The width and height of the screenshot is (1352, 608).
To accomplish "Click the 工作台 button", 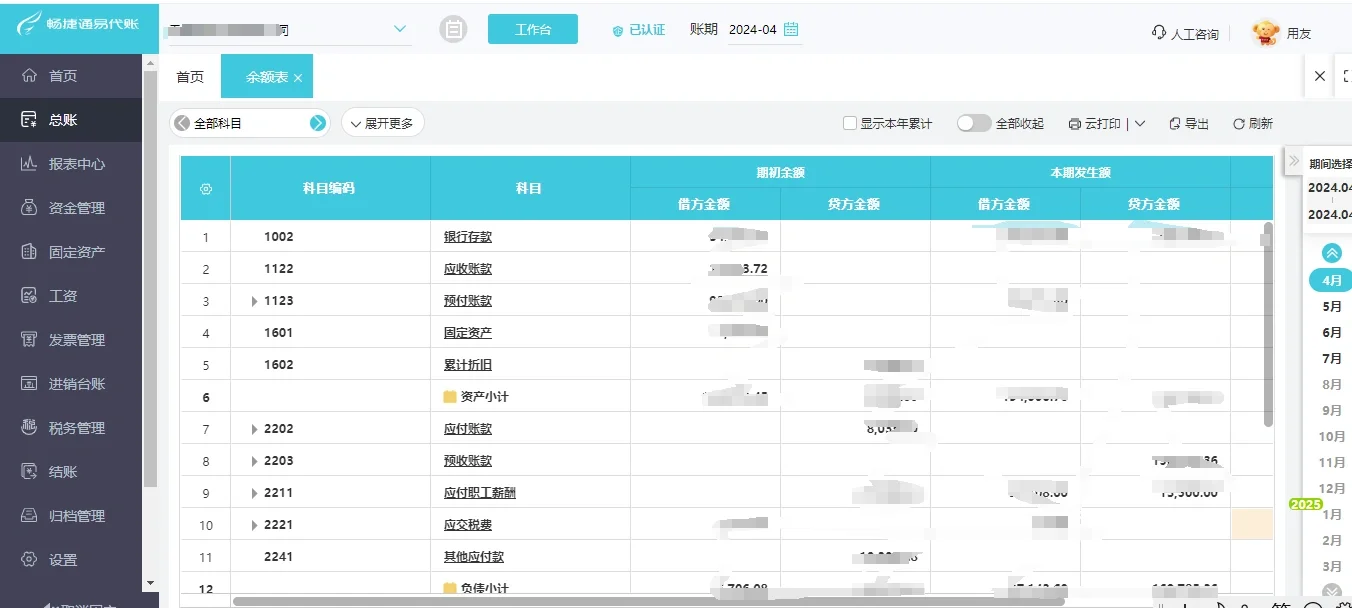I will point(532,29).
